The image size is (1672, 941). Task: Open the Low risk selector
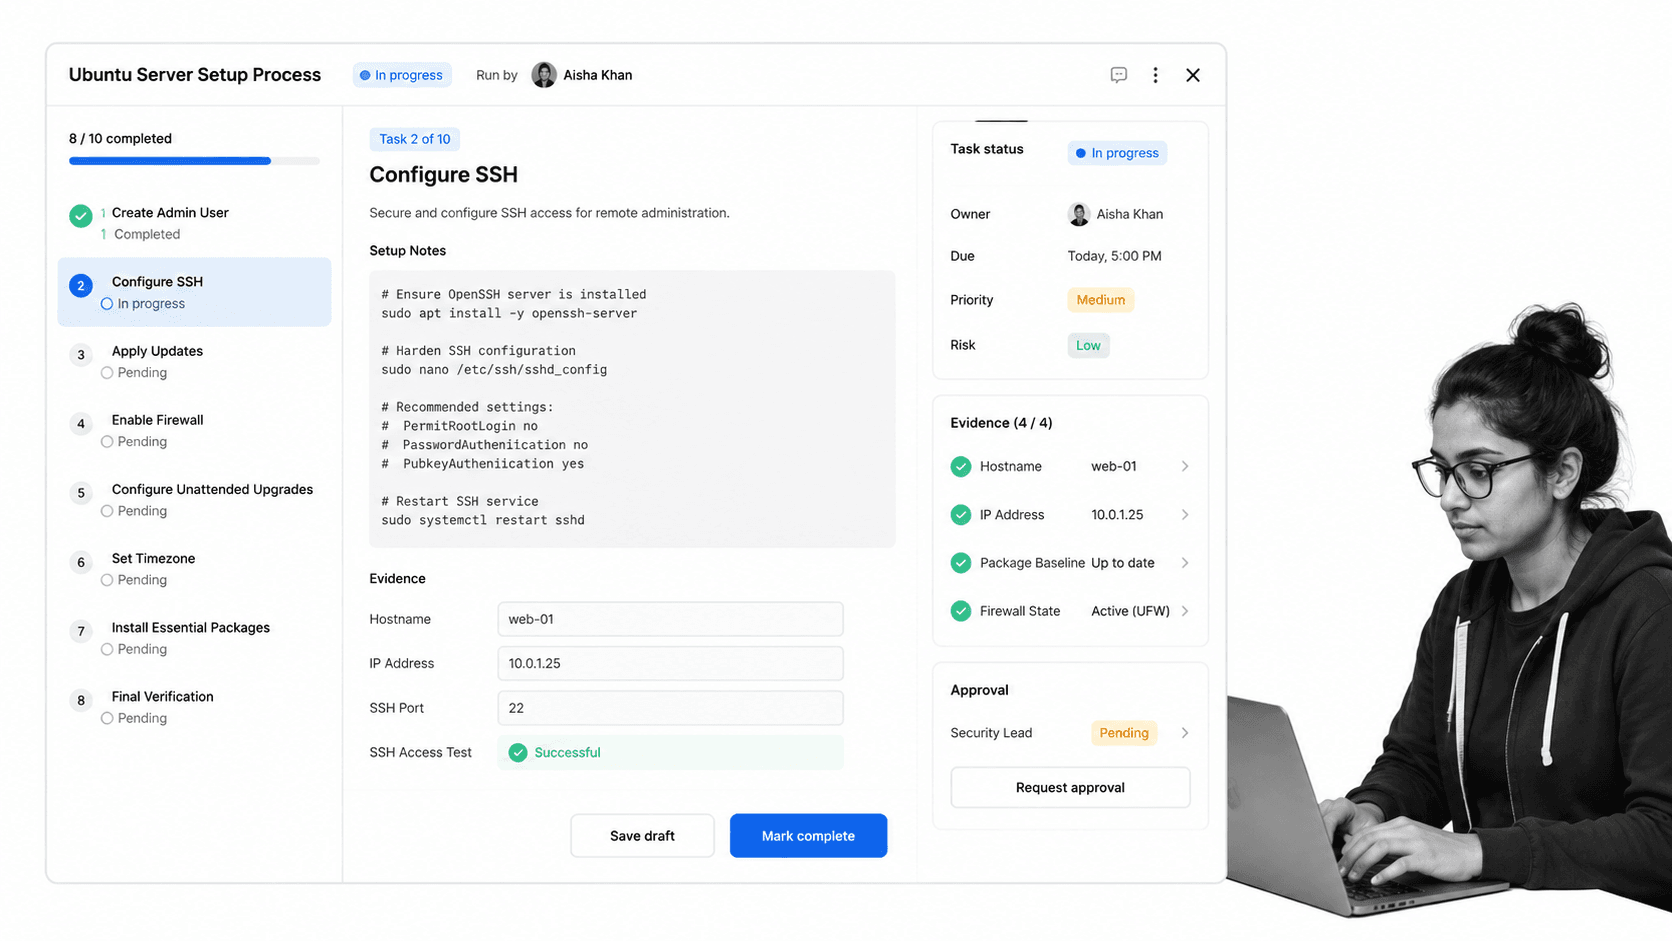1088,345
